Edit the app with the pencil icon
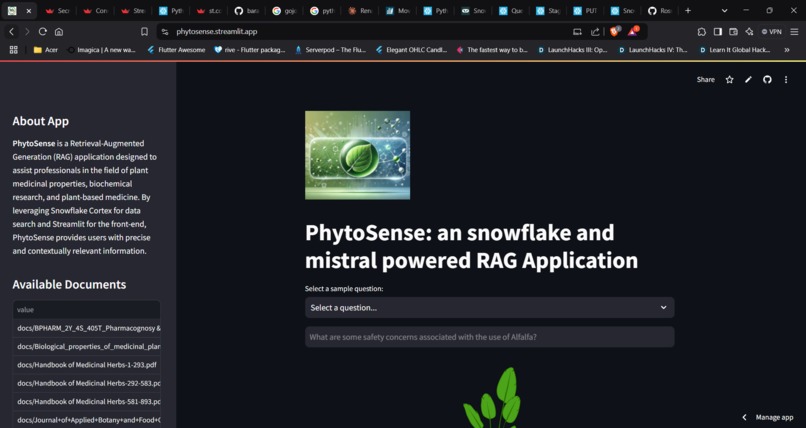Image resolution: width=806 pixels, height=428 pixels. click(748, 80)
